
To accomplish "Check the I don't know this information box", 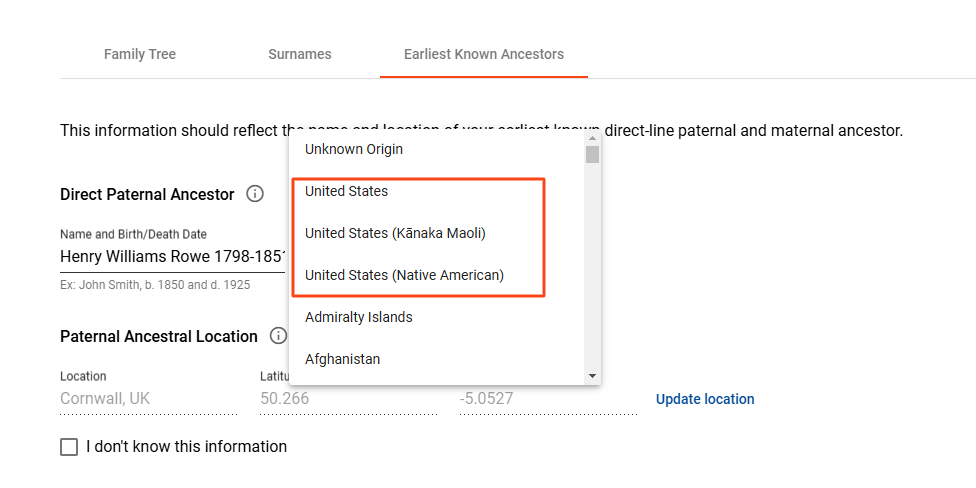I will (x=69, y=447).
